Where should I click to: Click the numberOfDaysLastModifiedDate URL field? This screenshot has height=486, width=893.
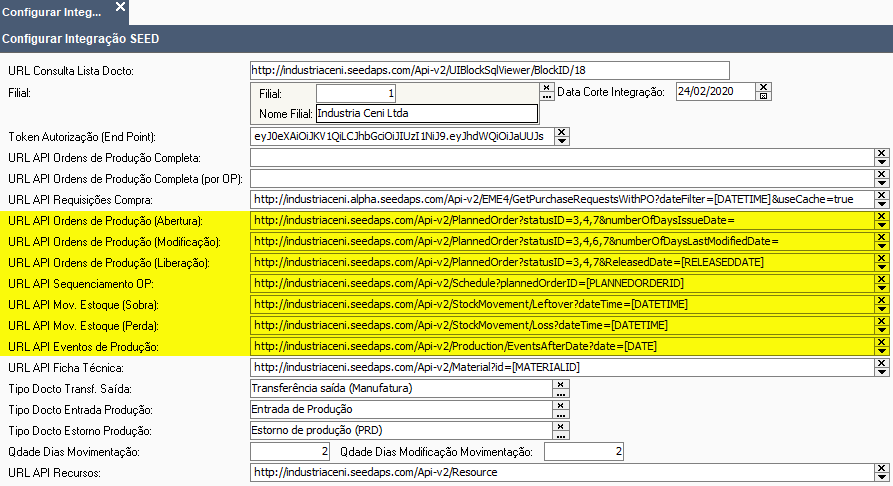(x=562, y=242)
